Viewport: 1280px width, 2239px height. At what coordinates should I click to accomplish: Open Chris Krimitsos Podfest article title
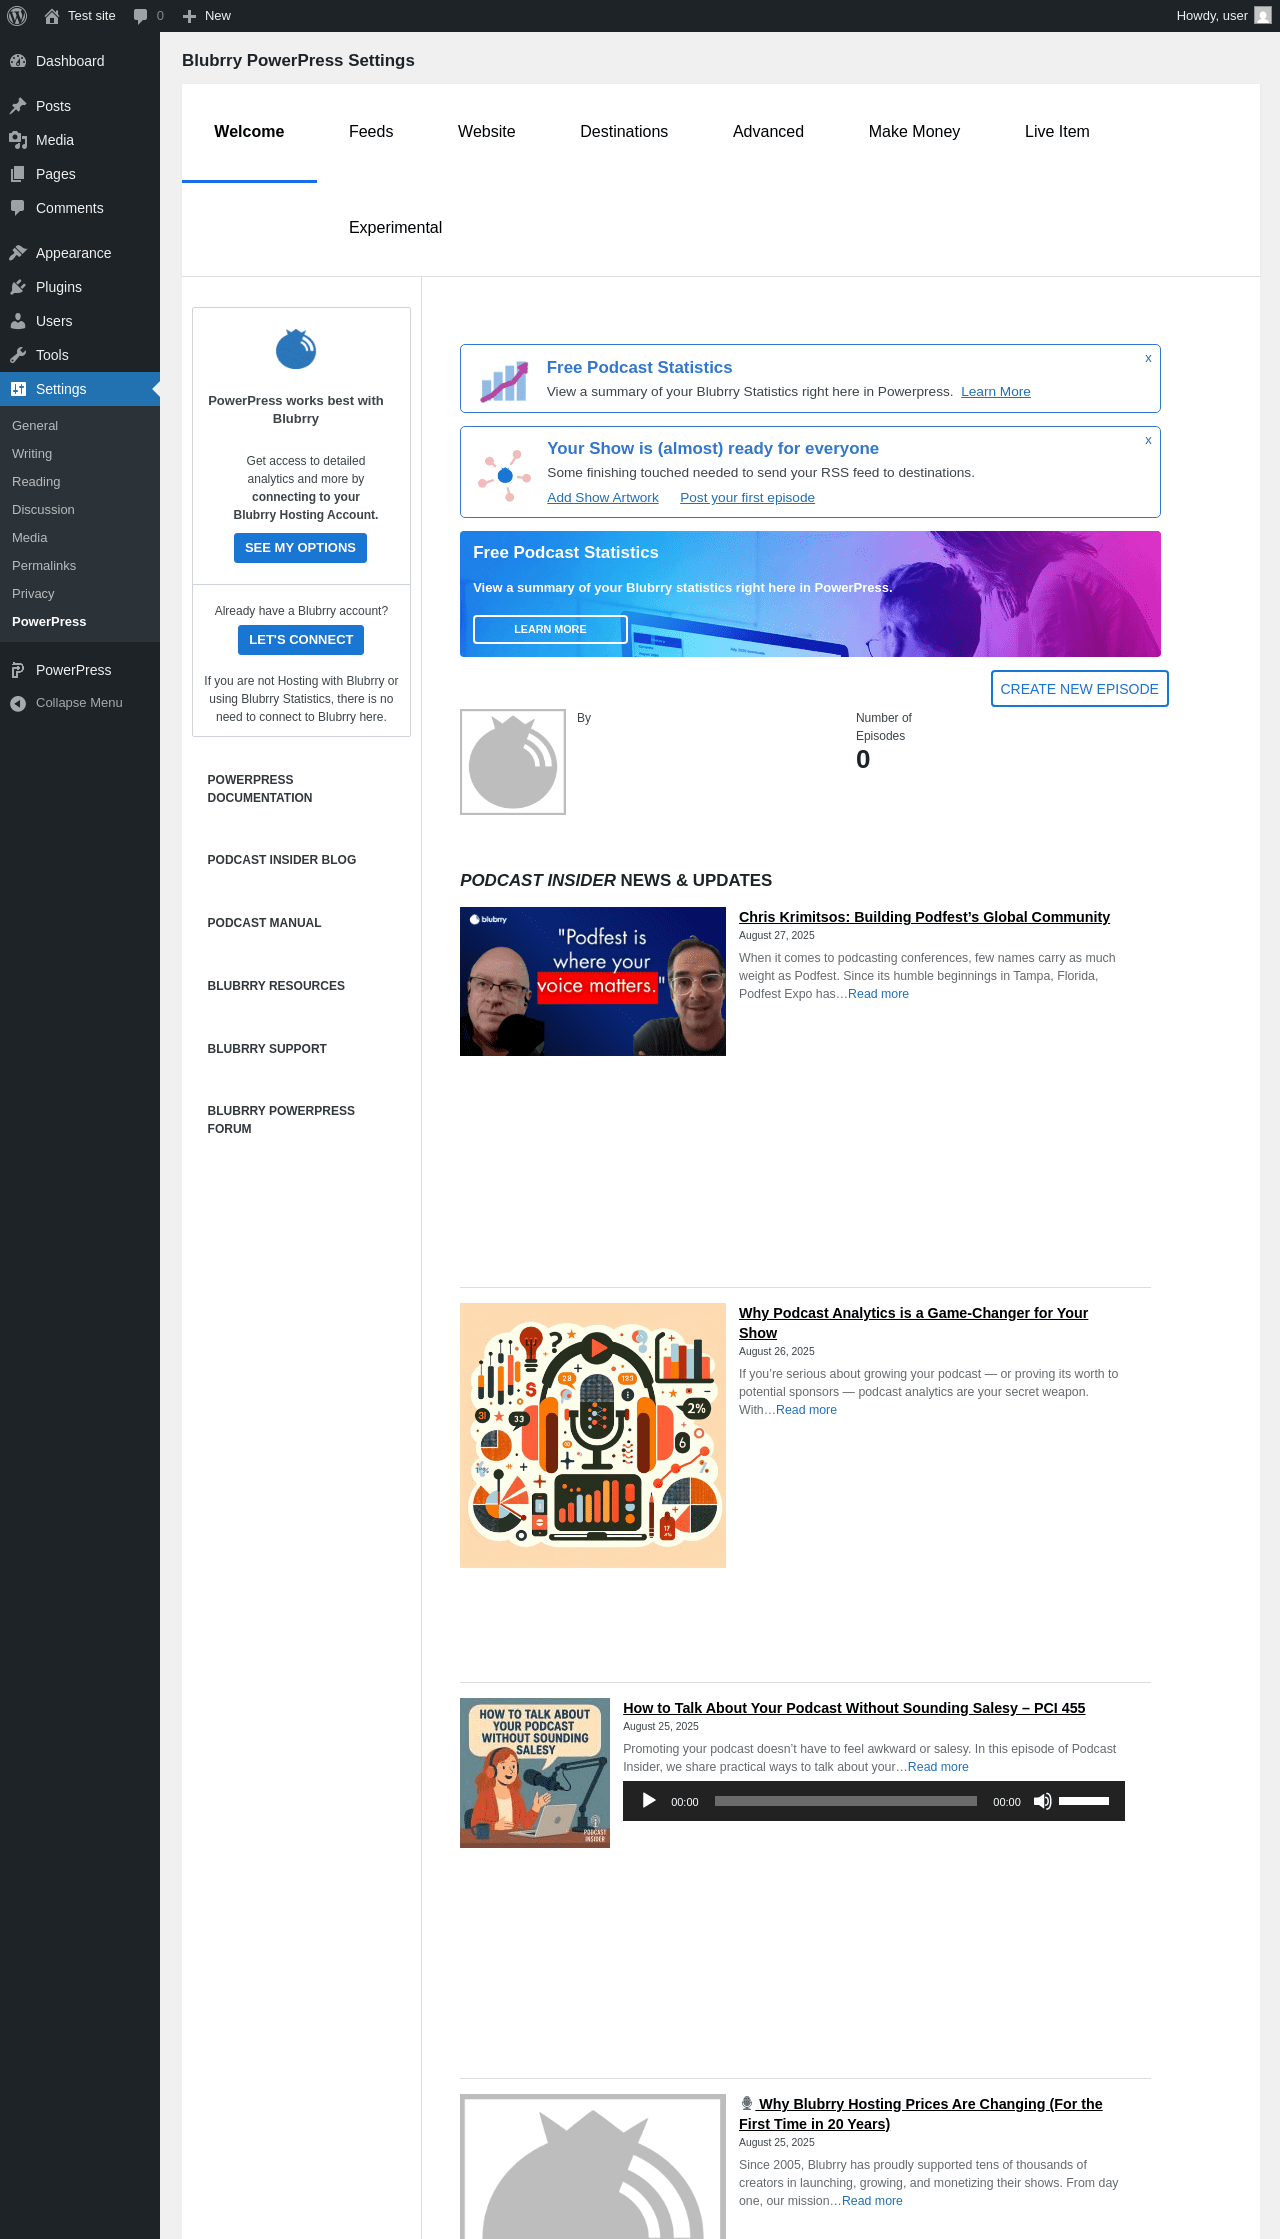click(x=924, y=917)
